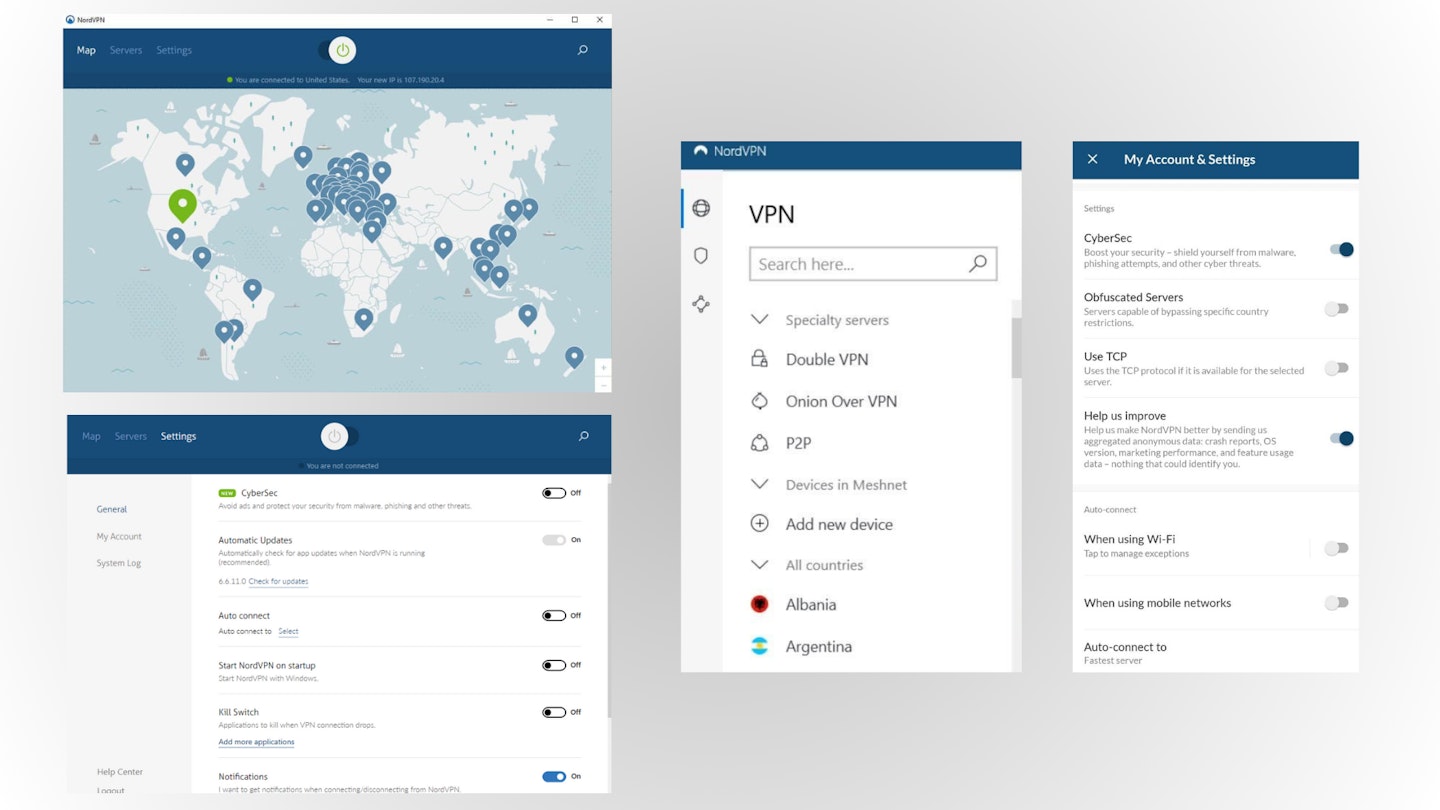Toggle Auto connect switch
Screen dimensions: 1440x810
pos(554,616)
